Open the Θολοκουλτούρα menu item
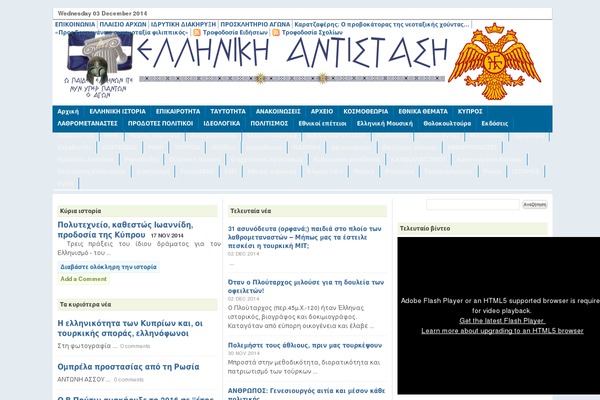This screenshot has height=400, width=600. click(447, 124)
